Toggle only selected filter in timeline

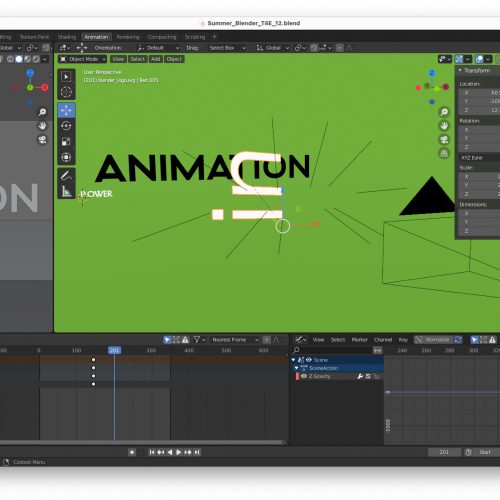pos(167,340)
